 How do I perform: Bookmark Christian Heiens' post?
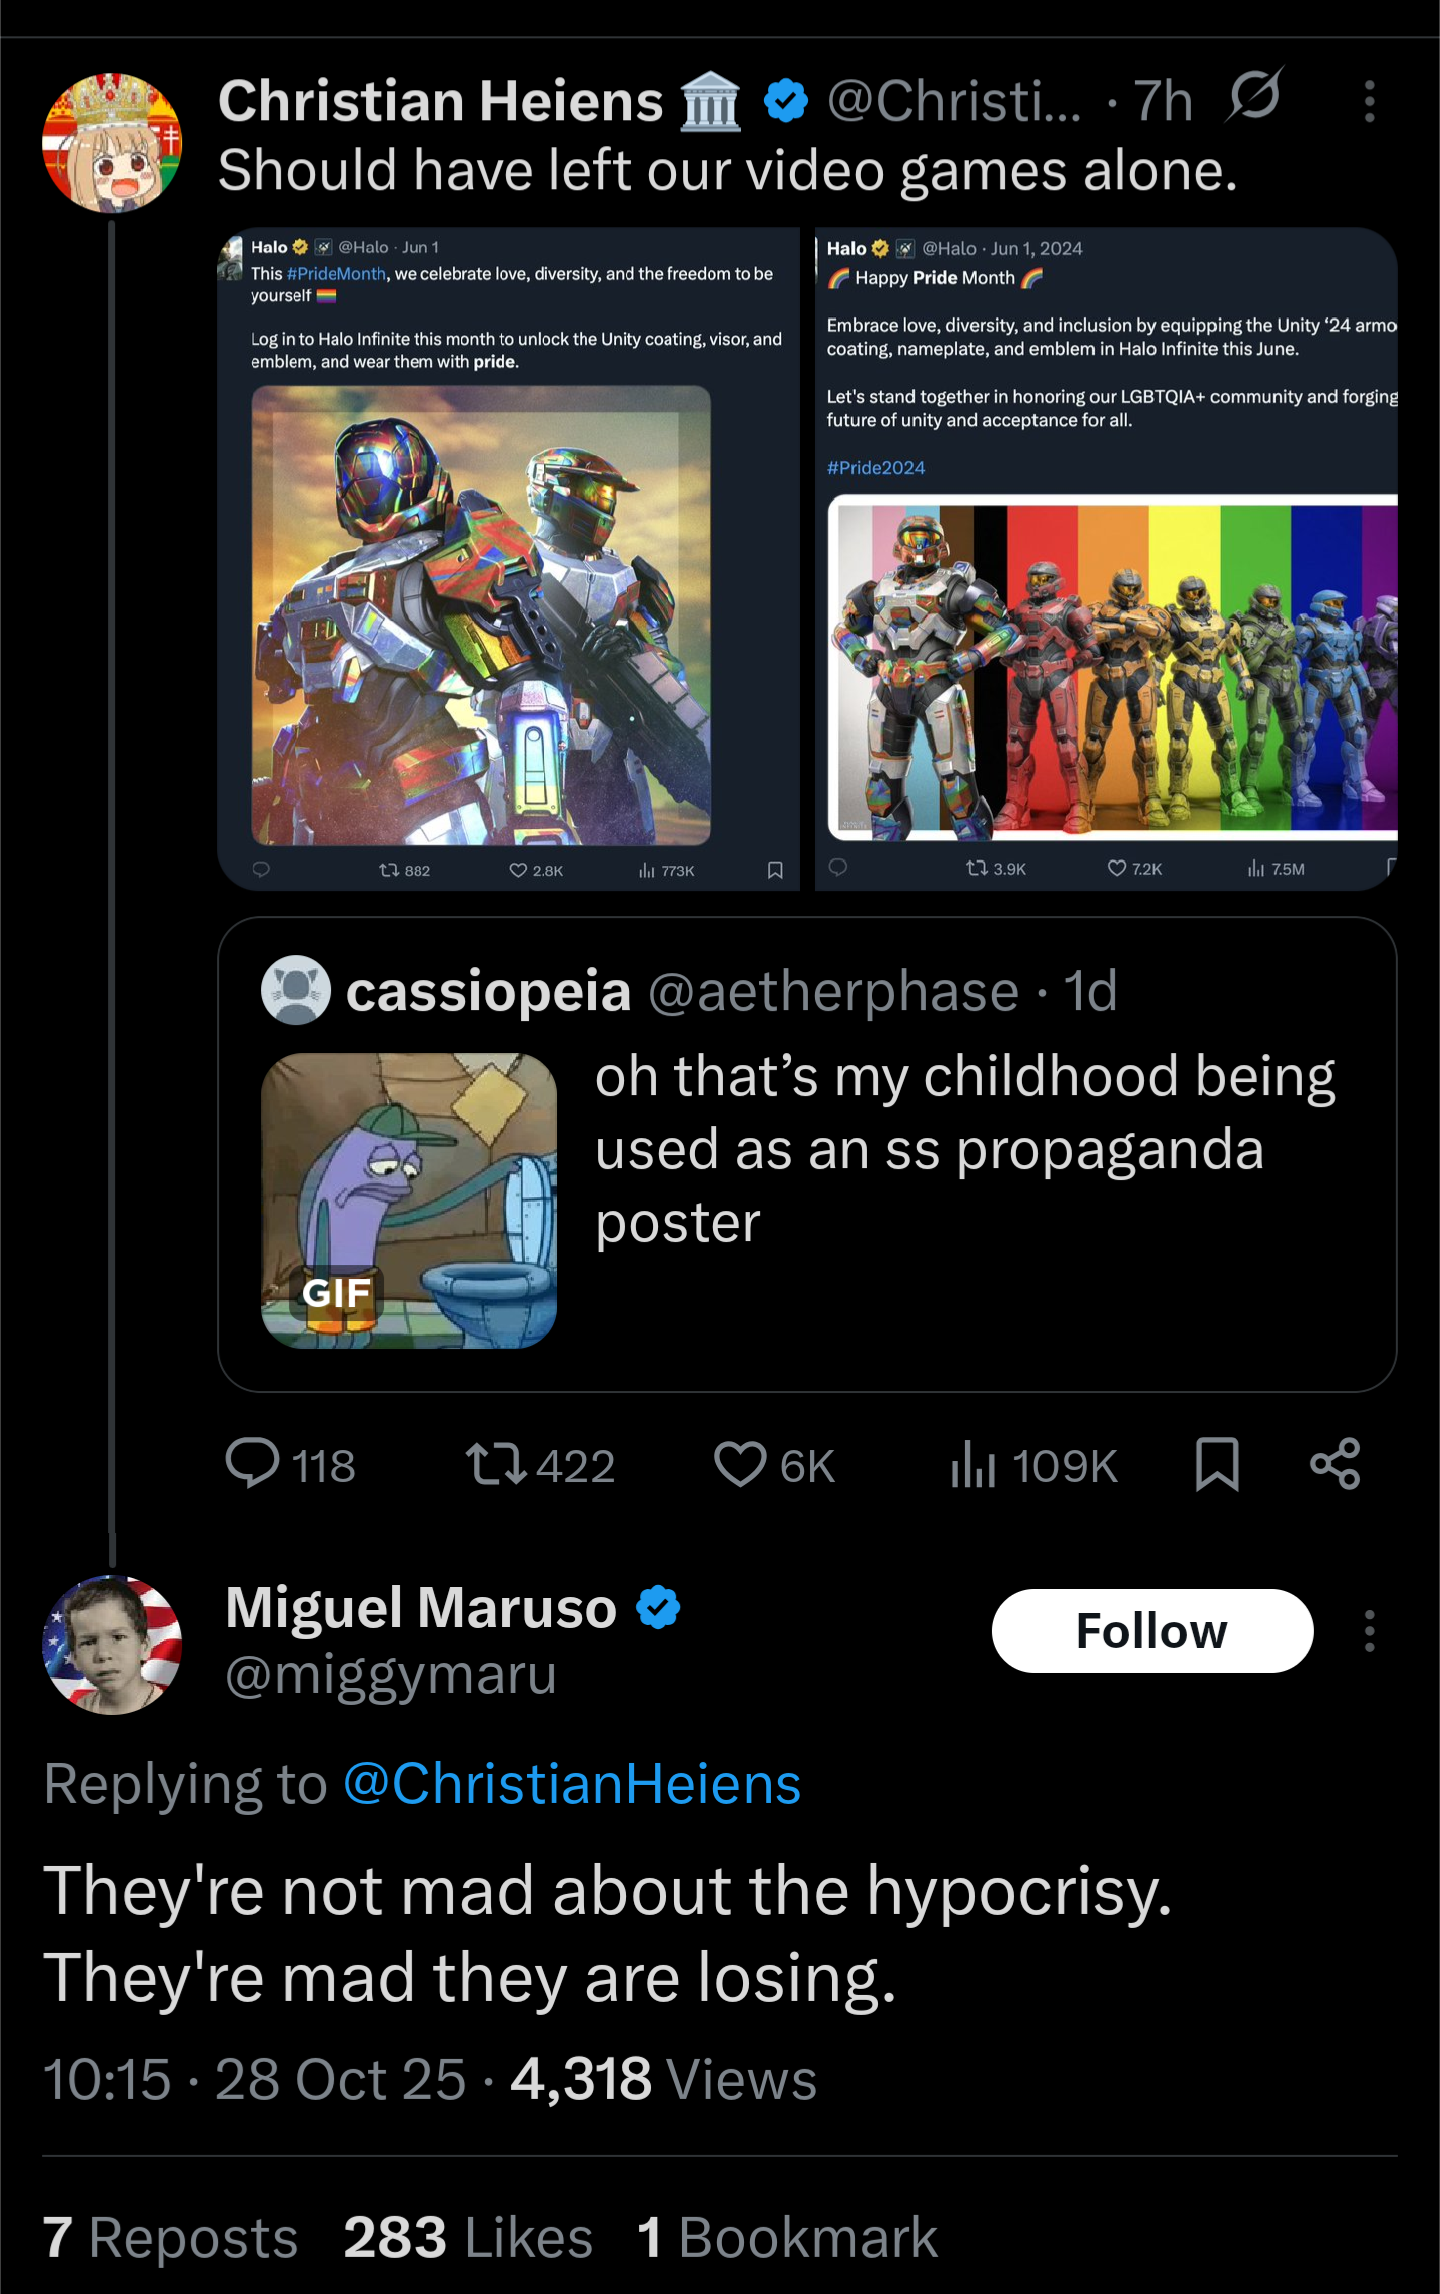[1217, 1465]
